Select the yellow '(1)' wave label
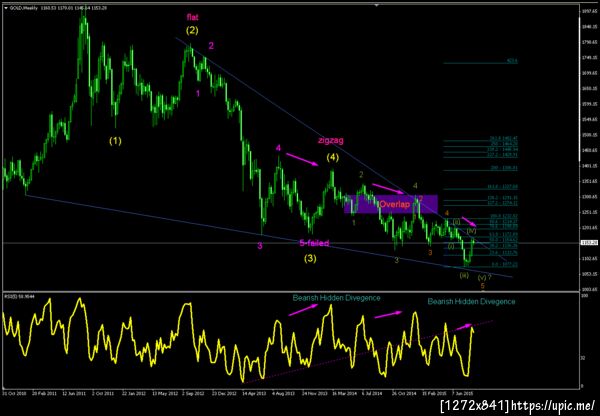Viewport: 600px width, 416px height. click(x=115, y=141)
